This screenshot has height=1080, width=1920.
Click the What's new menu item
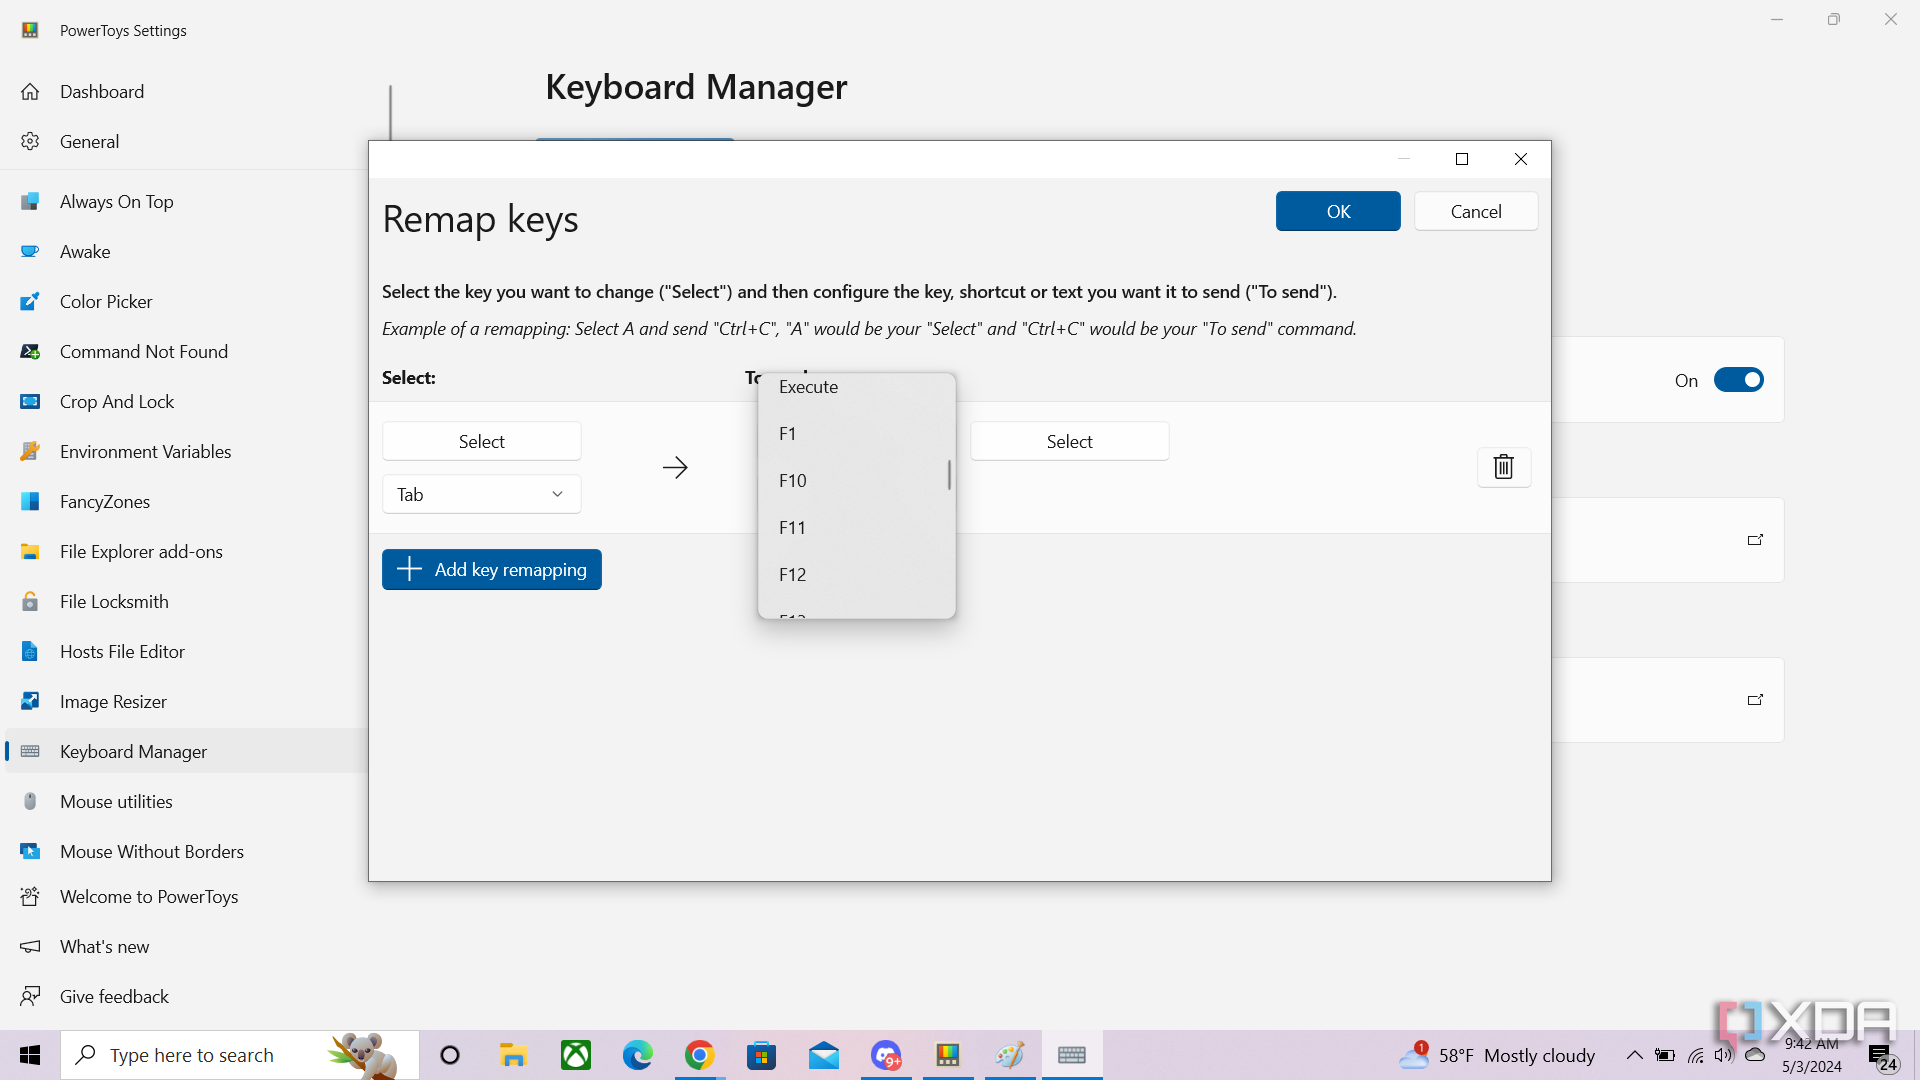click(x=104, y=945)
